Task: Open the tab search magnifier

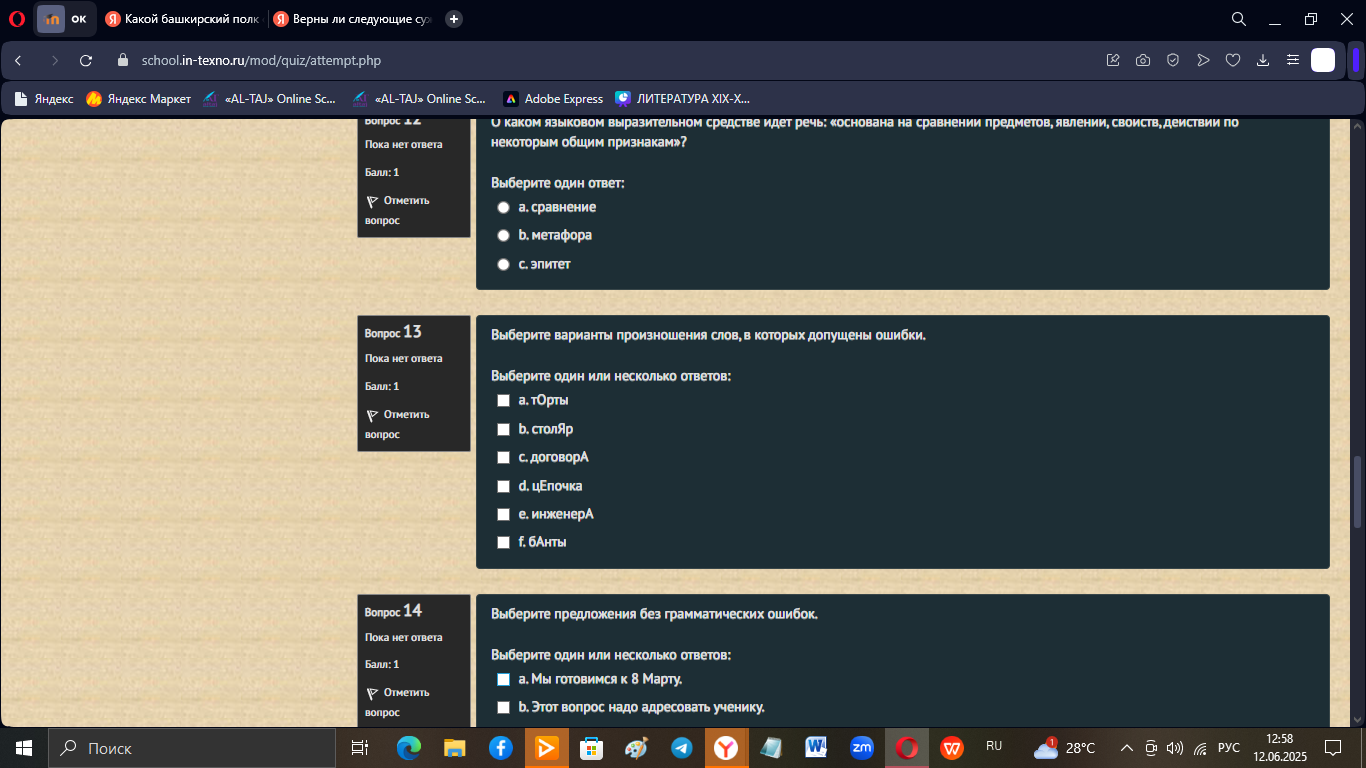Action: click(x=1238, y=19)
